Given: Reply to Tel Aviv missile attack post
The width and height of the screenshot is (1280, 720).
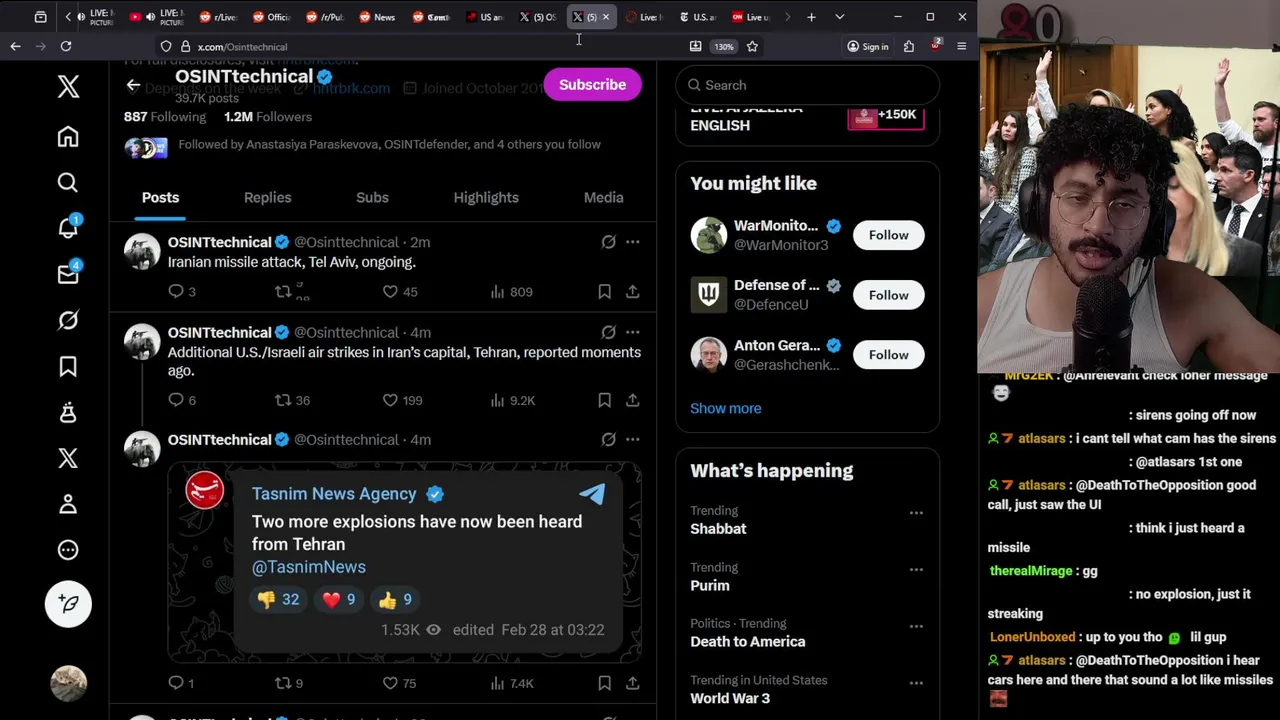Looking at the screenshot, I should click(x=176, y=292).
